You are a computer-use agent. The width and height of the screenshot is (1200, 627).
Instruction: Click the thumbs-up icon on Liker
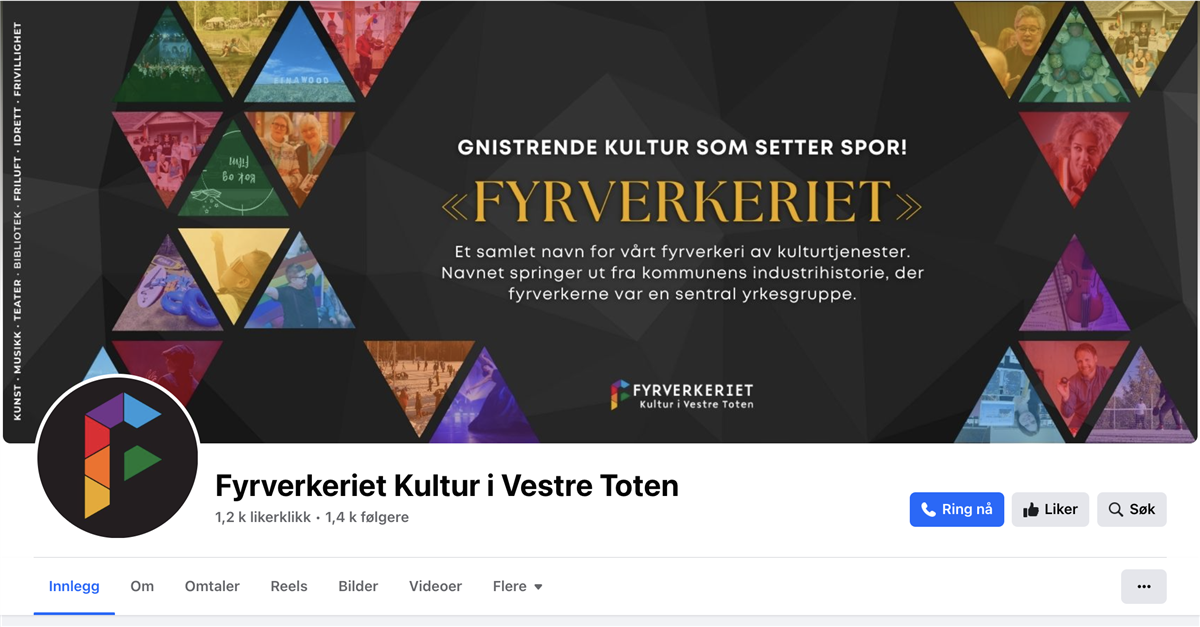click(x=1031, y=509)
